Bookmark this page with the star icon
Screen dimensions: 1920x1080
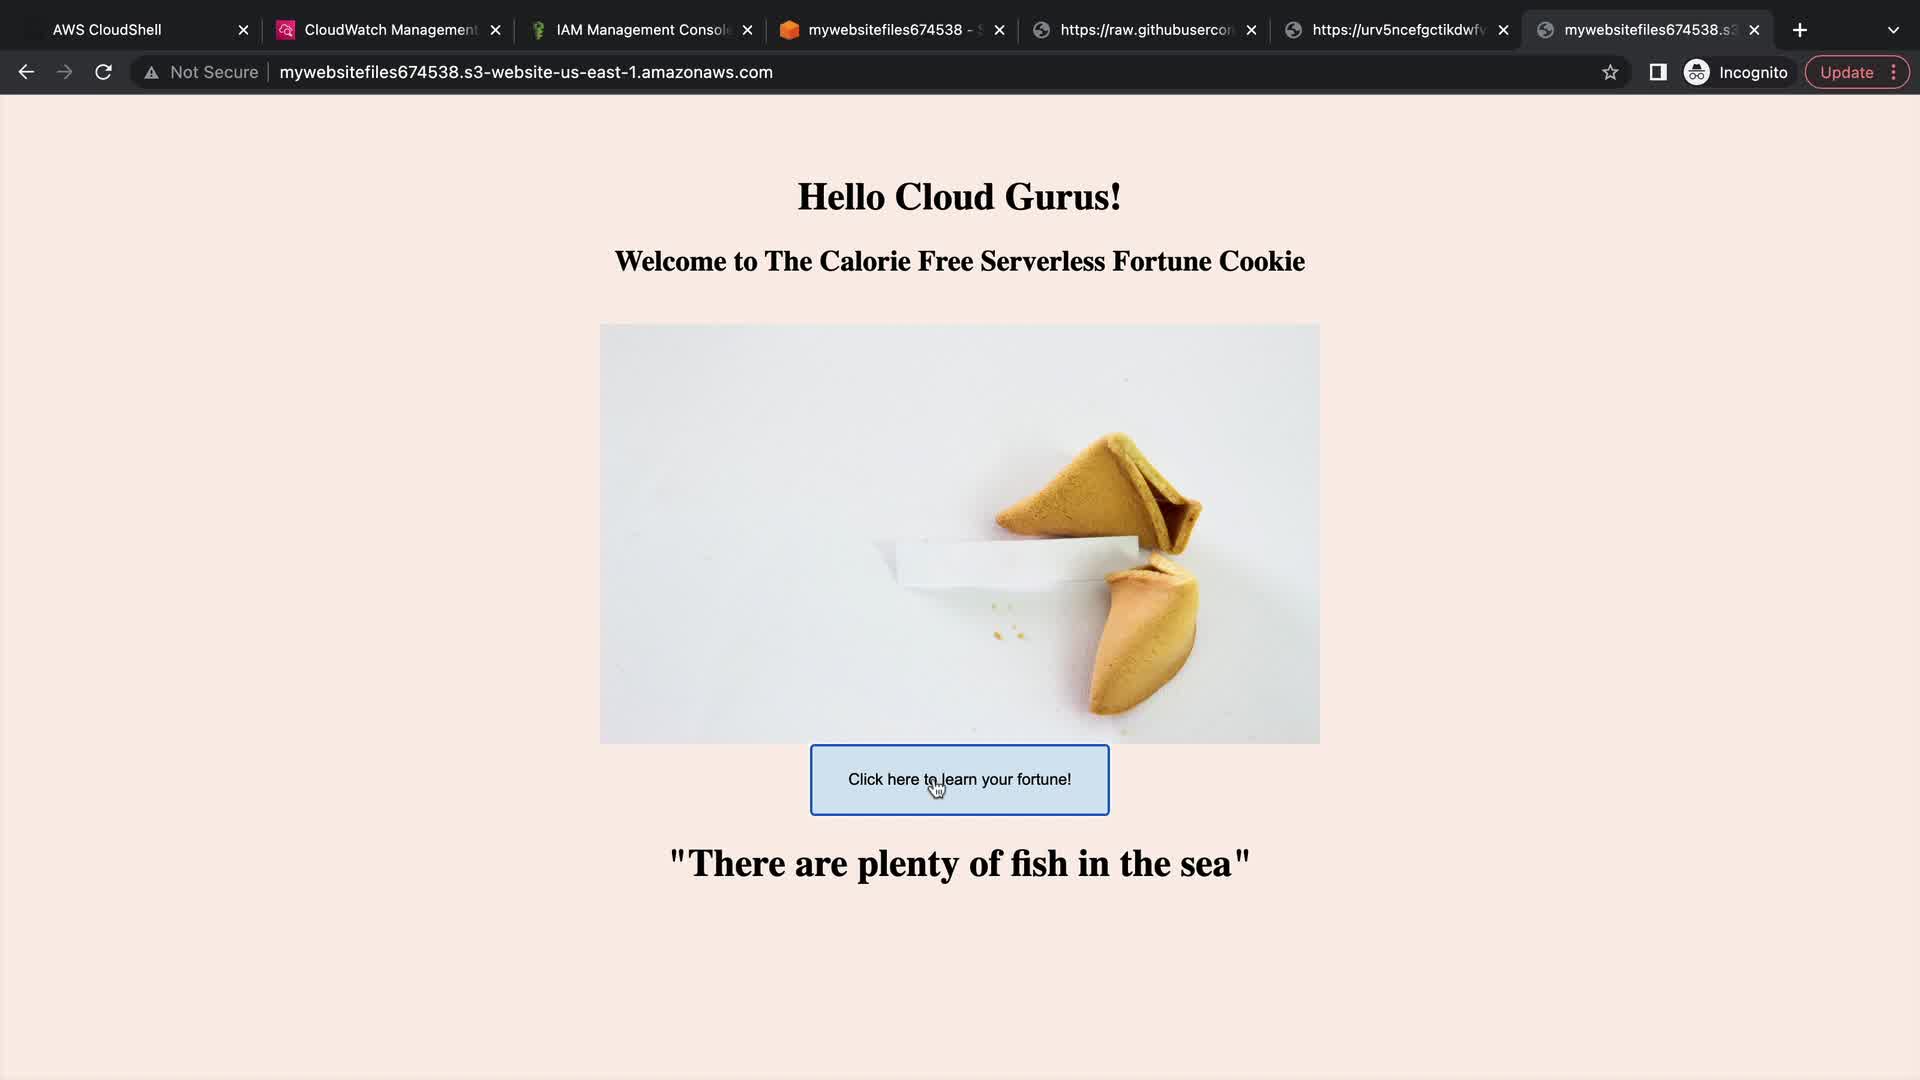[1610, 72]
